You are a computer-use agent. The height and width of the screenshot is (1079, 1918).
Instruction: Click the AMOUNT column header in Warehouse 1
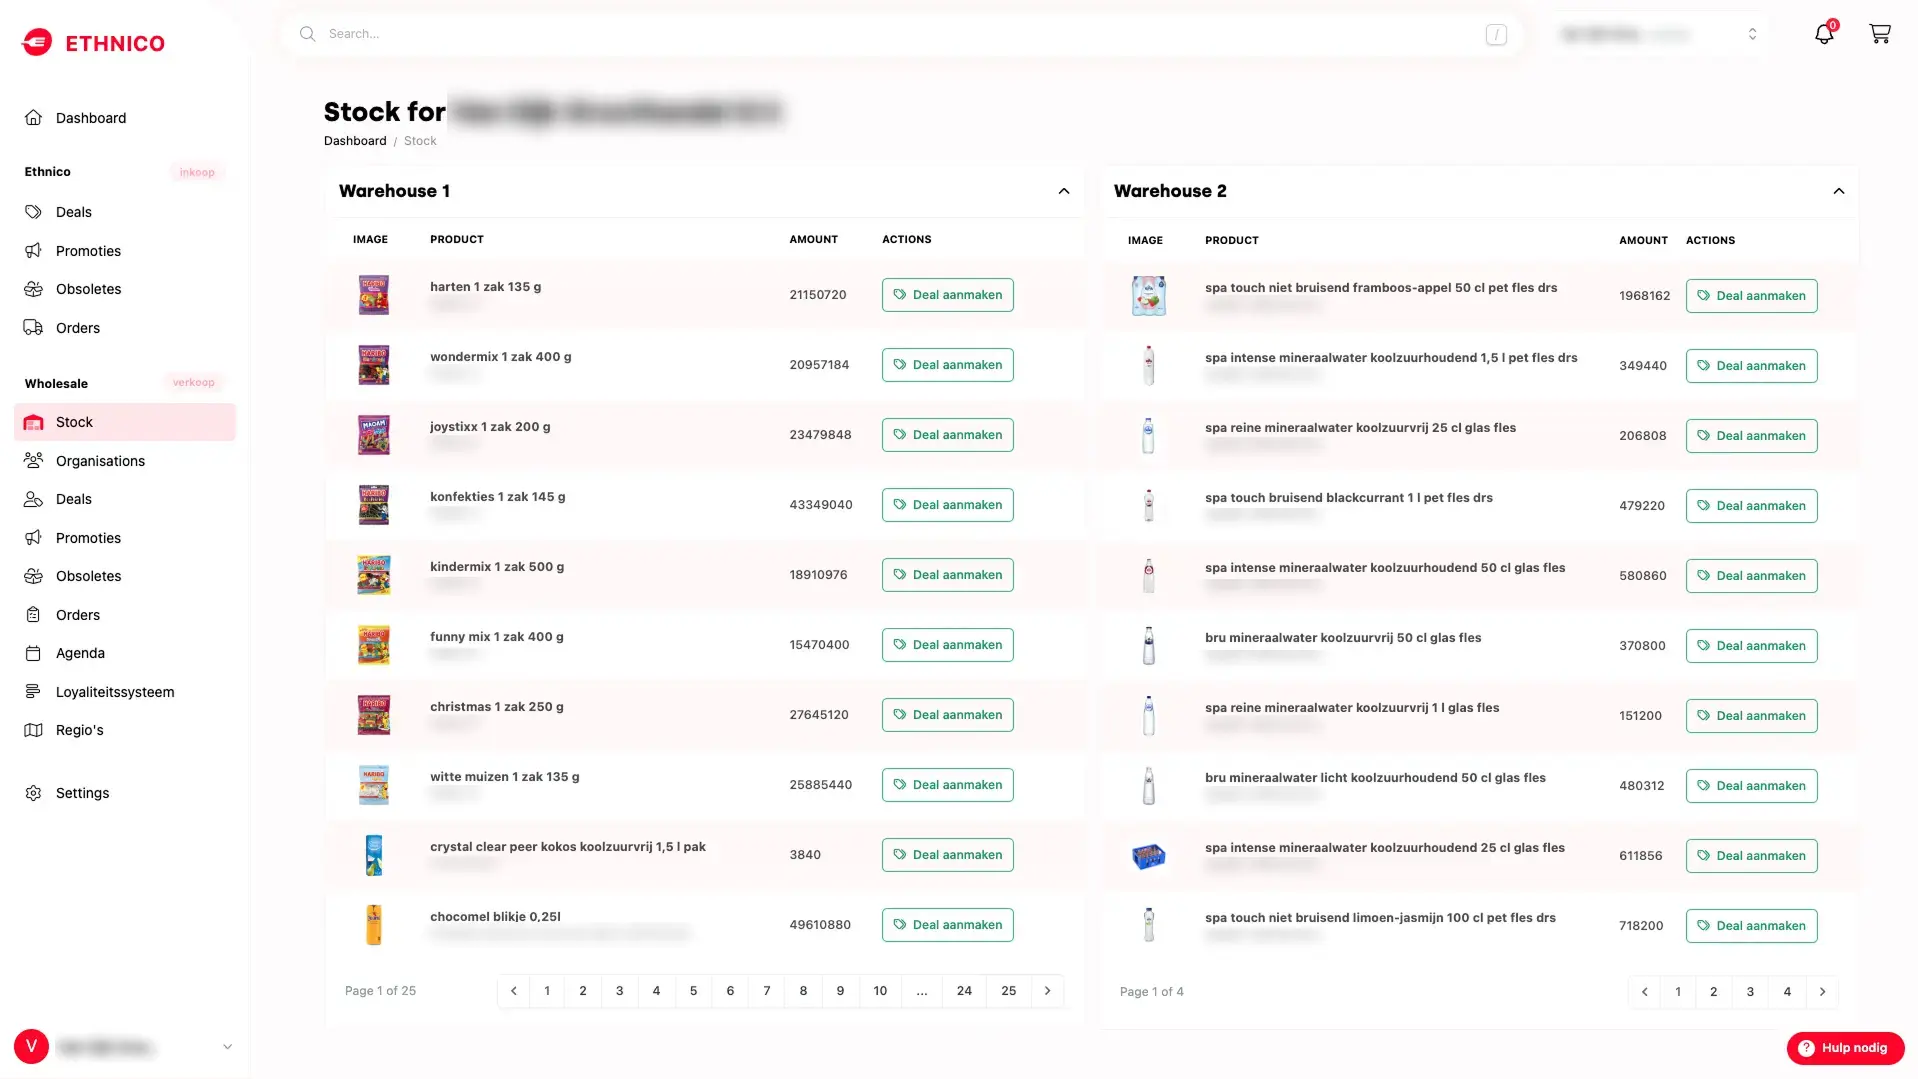tap(813, 240)
